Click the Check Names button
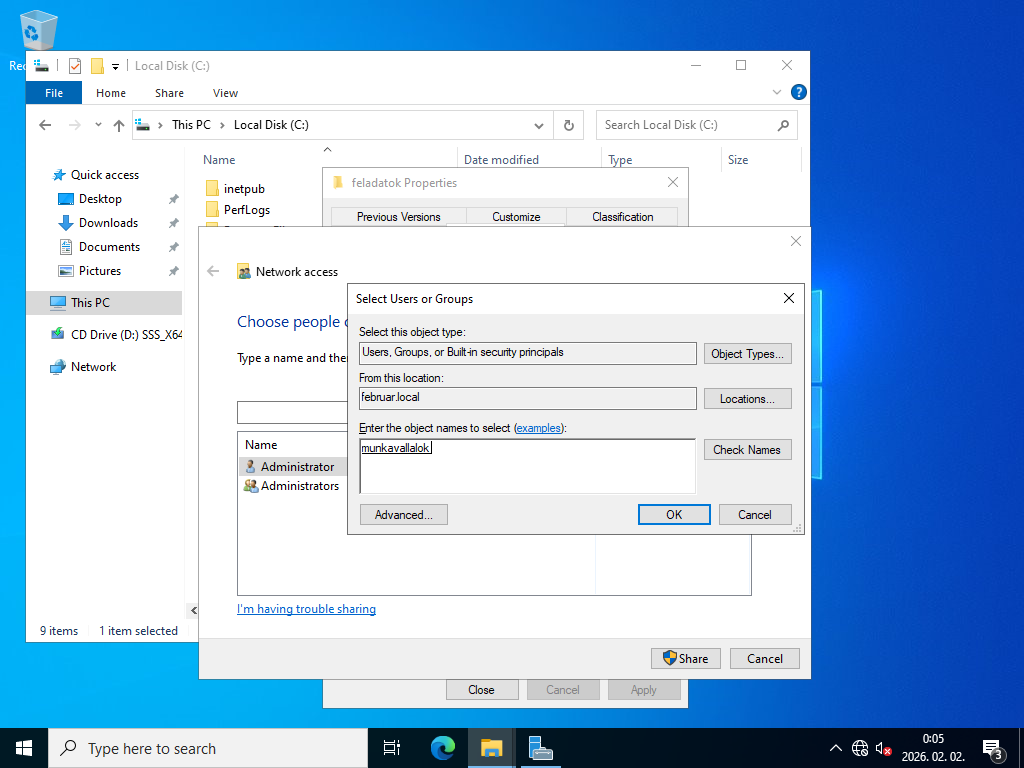Viewport: 1024px width, 768px height. [747, 449]
